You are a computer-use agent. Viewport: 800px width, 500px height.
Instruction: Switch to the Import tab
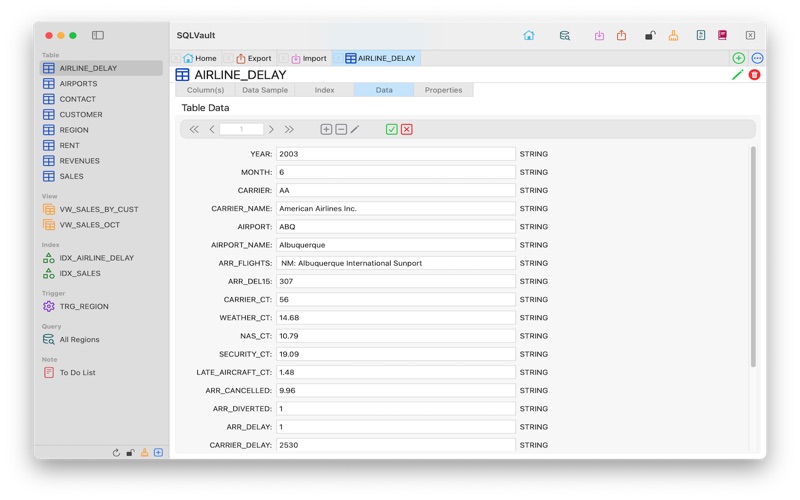309,58
